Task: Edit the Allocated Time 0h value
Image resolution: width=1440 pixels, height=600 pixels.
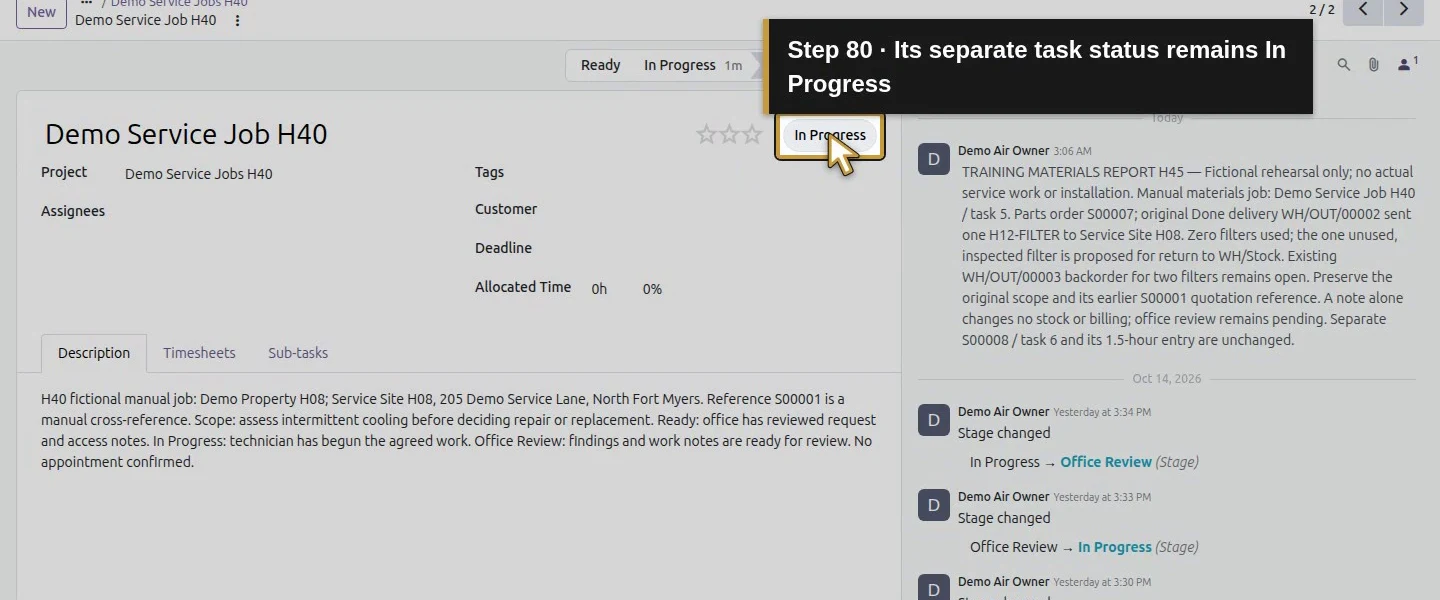Action: (599, 289)
